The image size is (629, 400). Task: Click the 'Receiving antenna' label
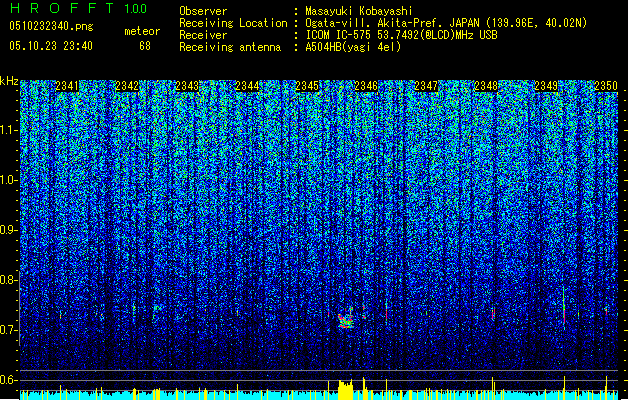[230, 47]
